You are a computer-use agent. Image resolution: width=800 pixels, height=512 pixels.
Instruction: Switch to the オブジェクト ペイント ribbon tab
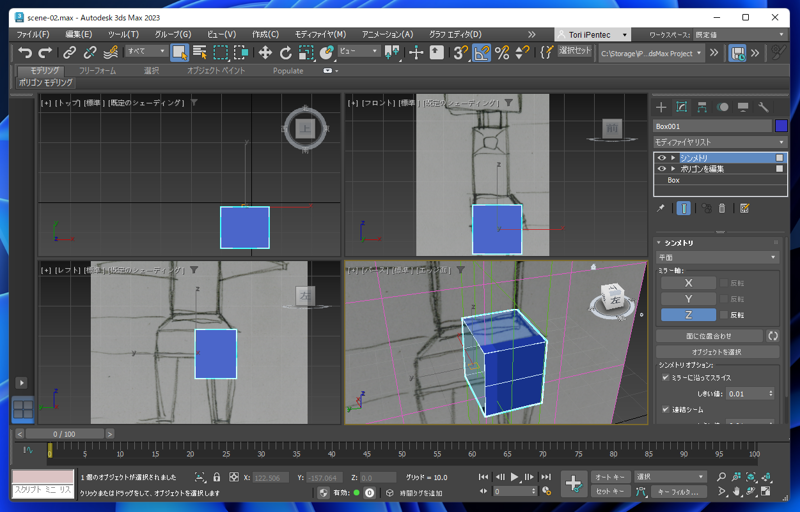(x=216, y=70)
